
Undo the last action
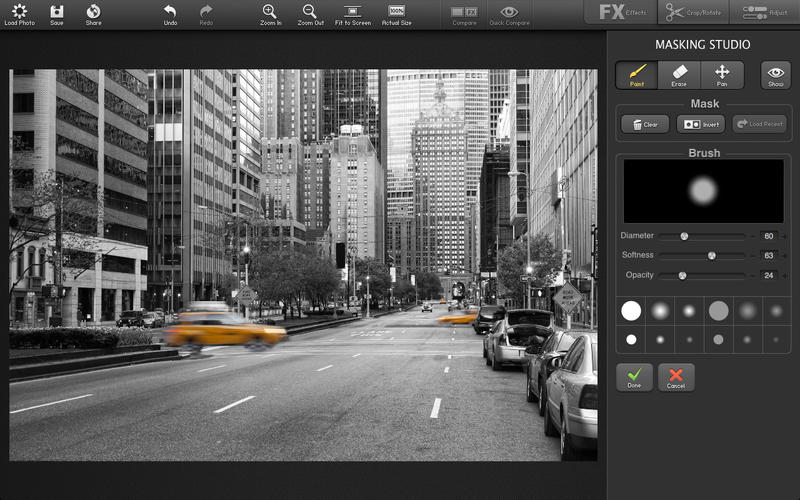[170, 14]
